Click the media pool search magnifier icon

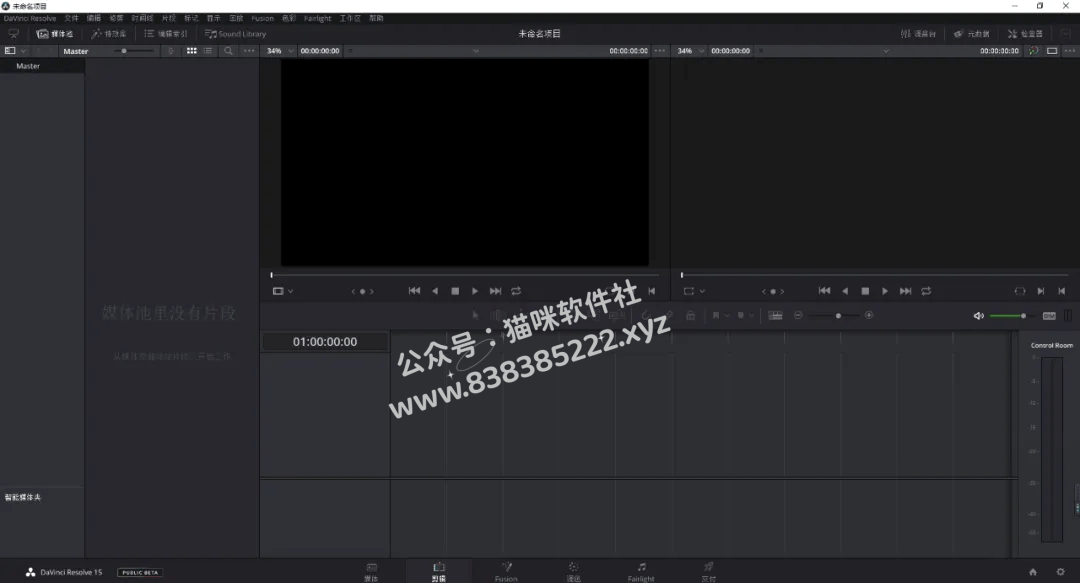(228, 51)
